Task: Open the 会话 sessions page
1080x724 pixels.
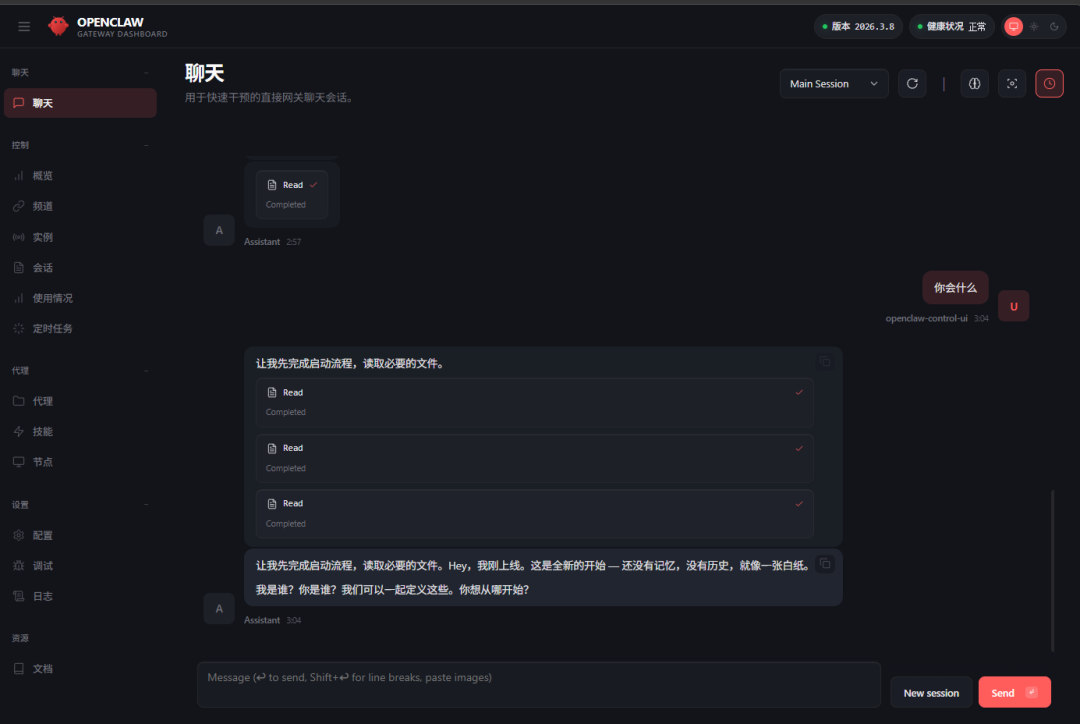Action: coord(80,267)
